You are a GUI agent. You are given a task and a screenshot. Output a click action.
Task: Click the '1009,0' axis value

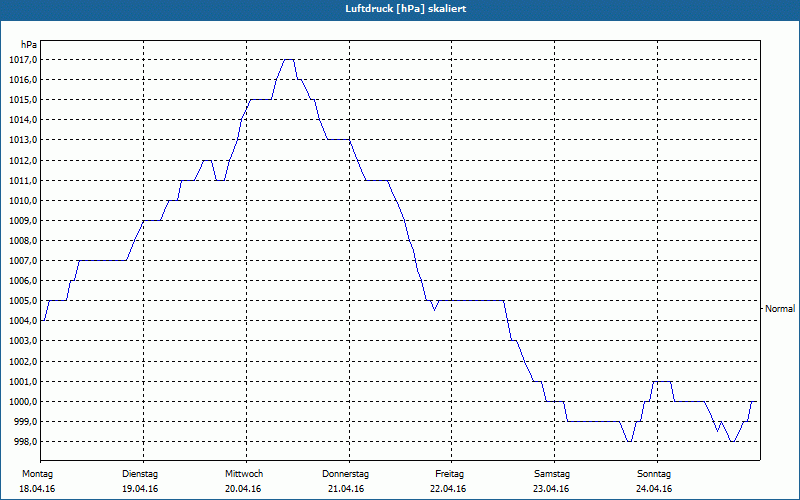pos(23,220)
